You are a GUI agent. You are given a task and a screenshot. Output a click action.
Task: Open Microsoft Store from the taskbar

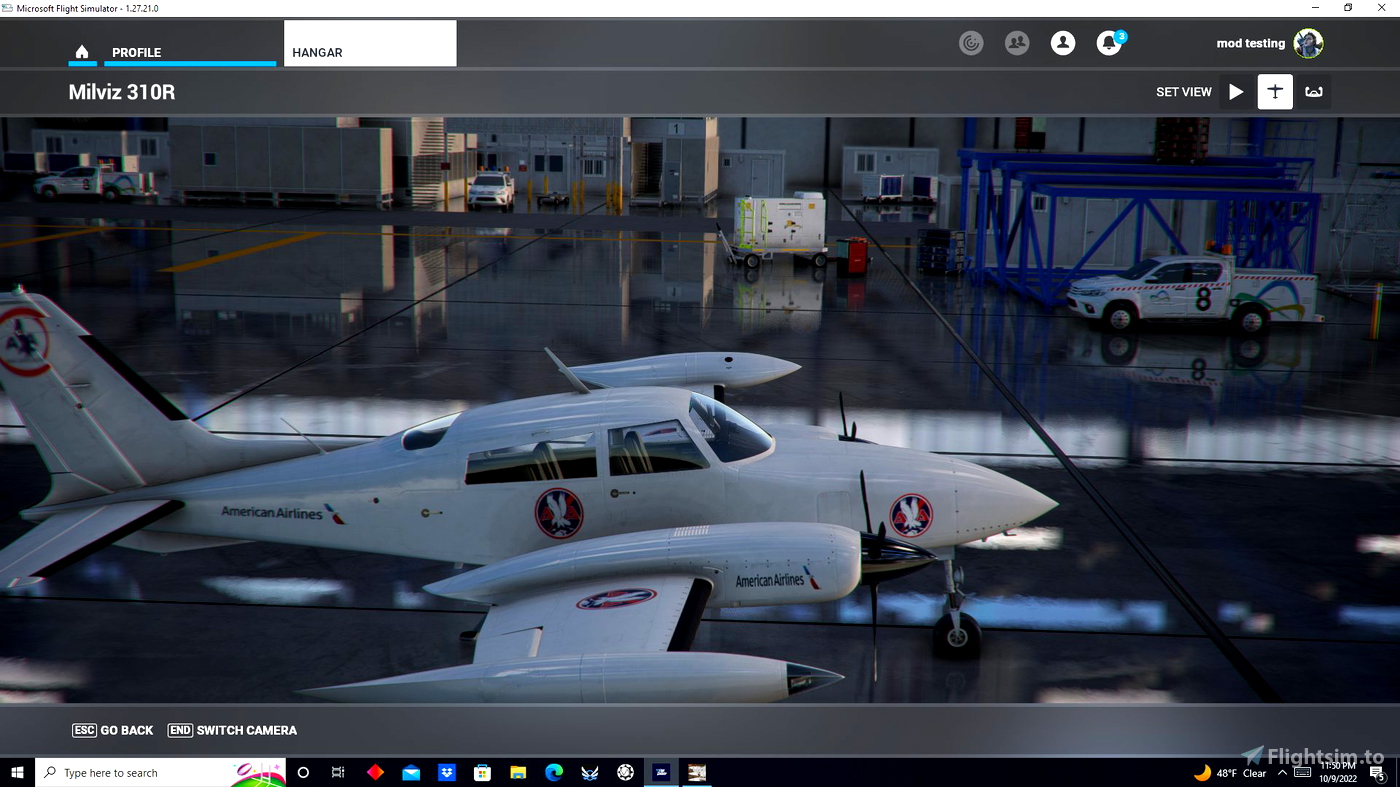(482, 773)
